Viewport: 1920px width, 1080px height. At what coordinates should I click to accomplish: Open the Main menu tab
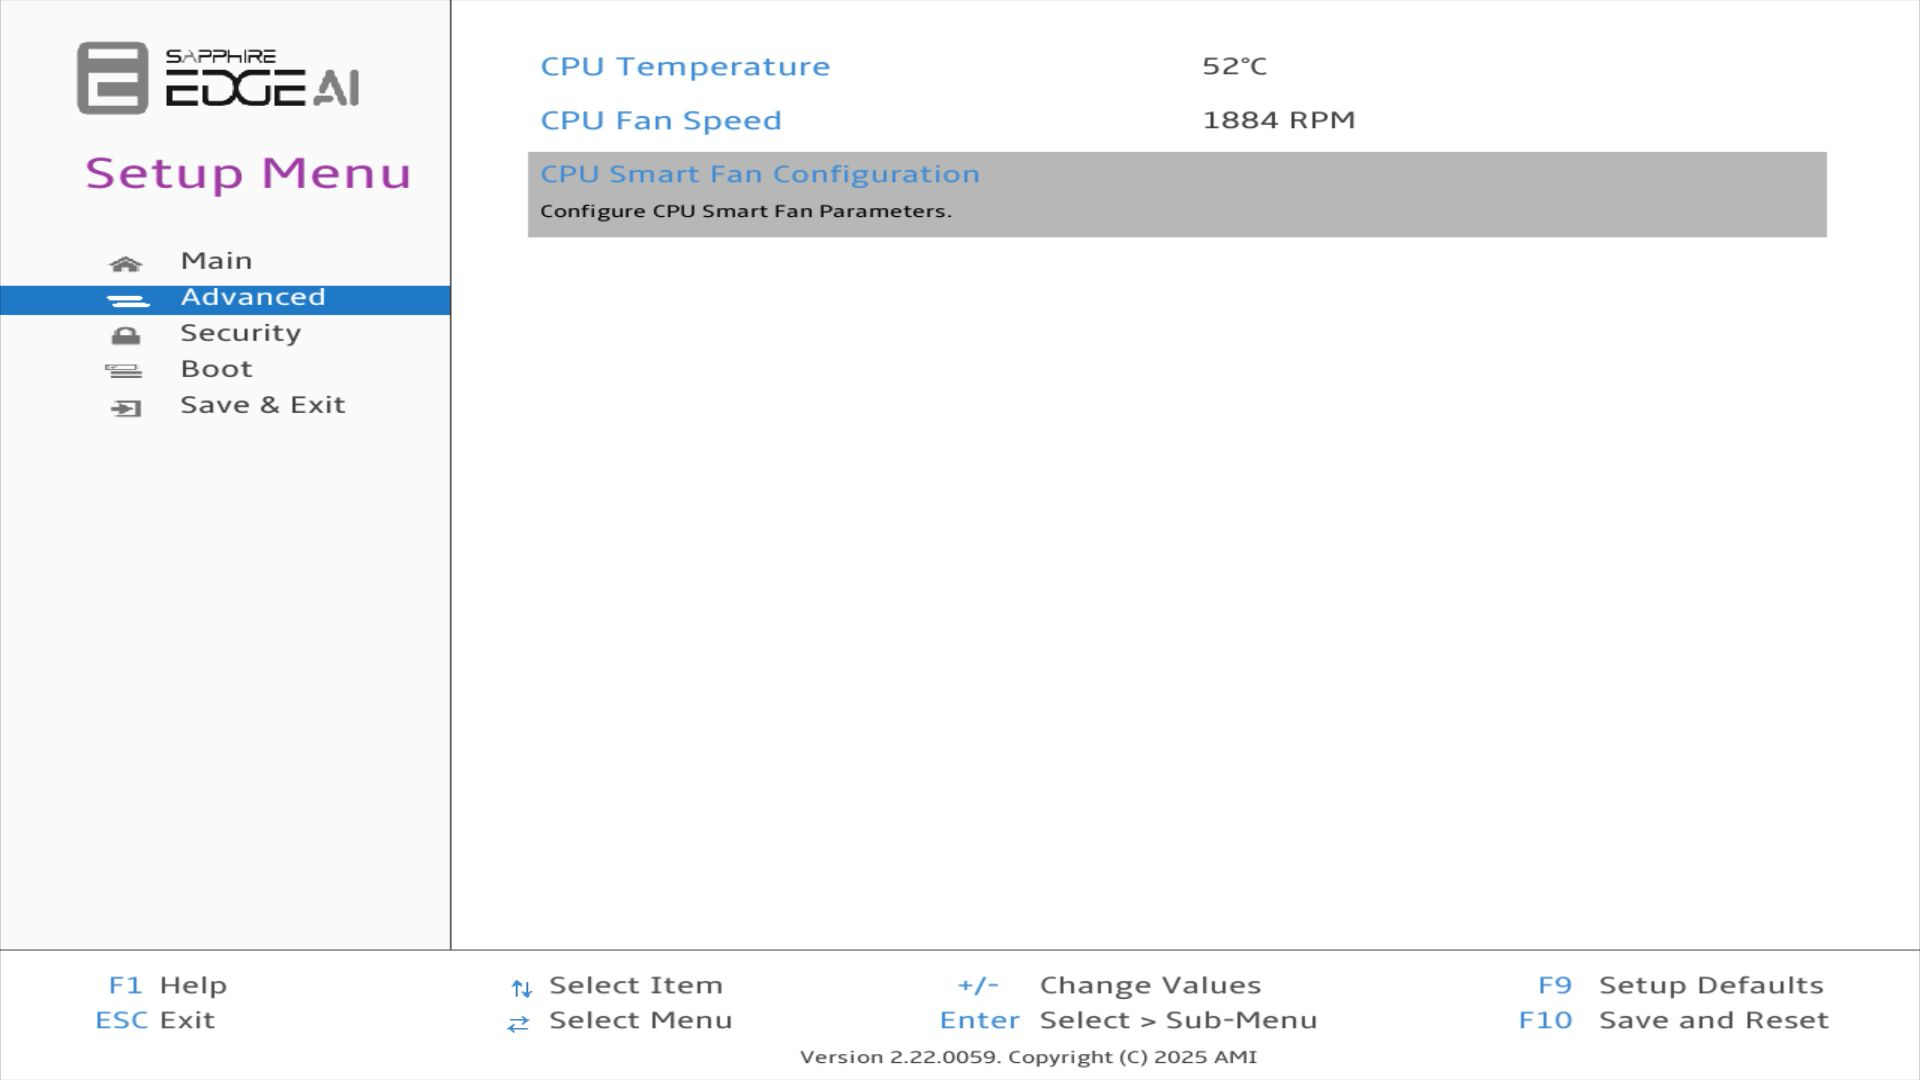[216, 261]
